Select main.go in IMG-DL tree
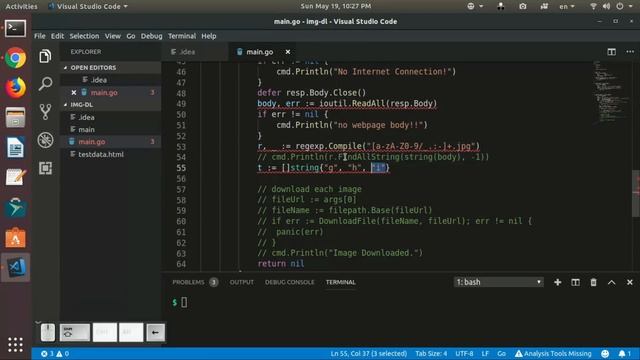640x360 pixels. pos(92,142)
